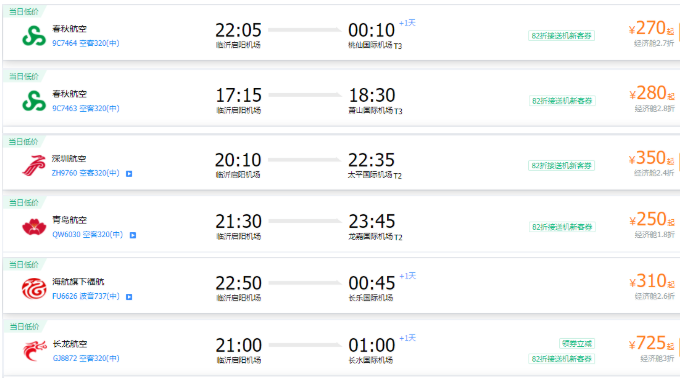Viewport: 685px width, 378px height.
Task: Click the 82折接送机新客券 coupon on 17:15 flight
Action: tap(562, 101)
